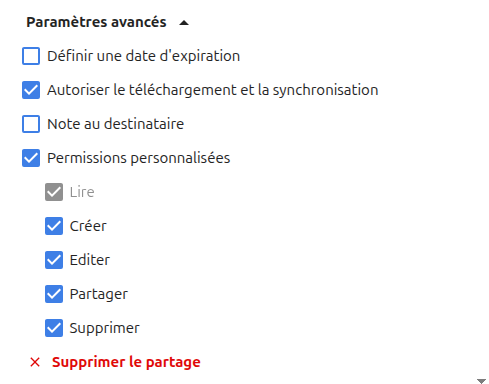The width and height of the screenshot is (489, 384).
Task: Enable the Définir une date d'expiration checkbox
Action: [x=31, y=56]
